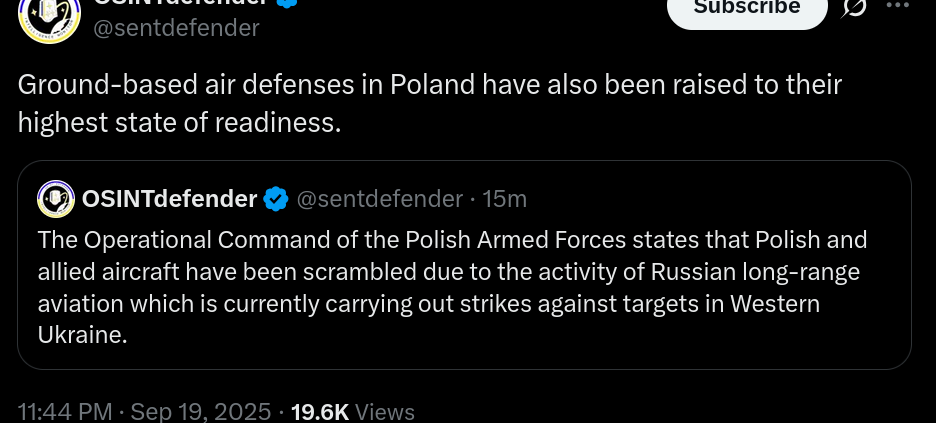Click the 11:44 PM · Sep 19, 2025 timestamp
Image resolution: width=936 pixels, height=423 pixels.
144,412
